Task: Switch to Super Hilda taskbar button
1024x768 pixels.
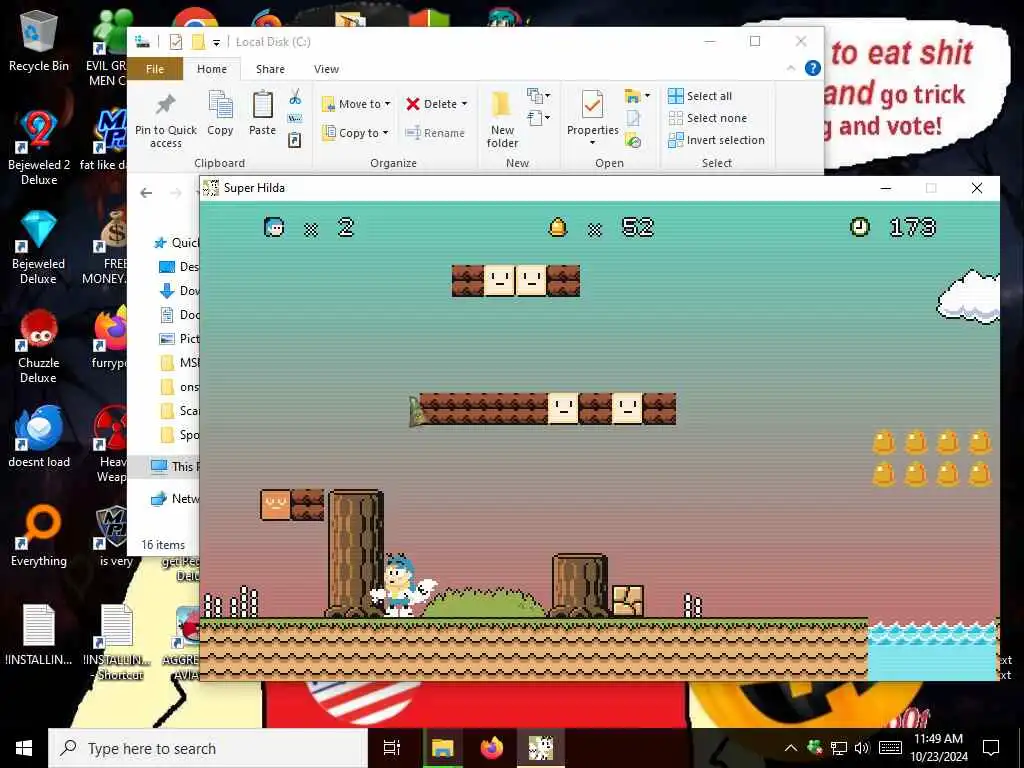Action: (541, 748)
